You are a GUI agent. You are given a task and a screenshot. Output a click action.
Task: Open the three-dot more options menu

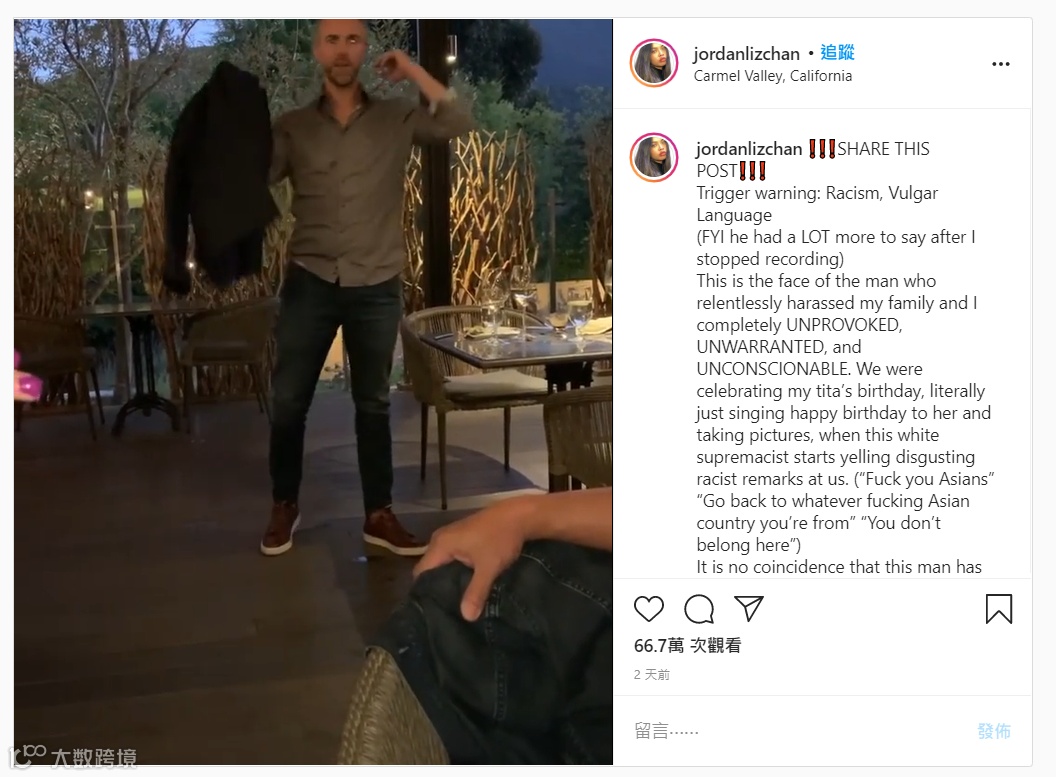pos(1001,64)
